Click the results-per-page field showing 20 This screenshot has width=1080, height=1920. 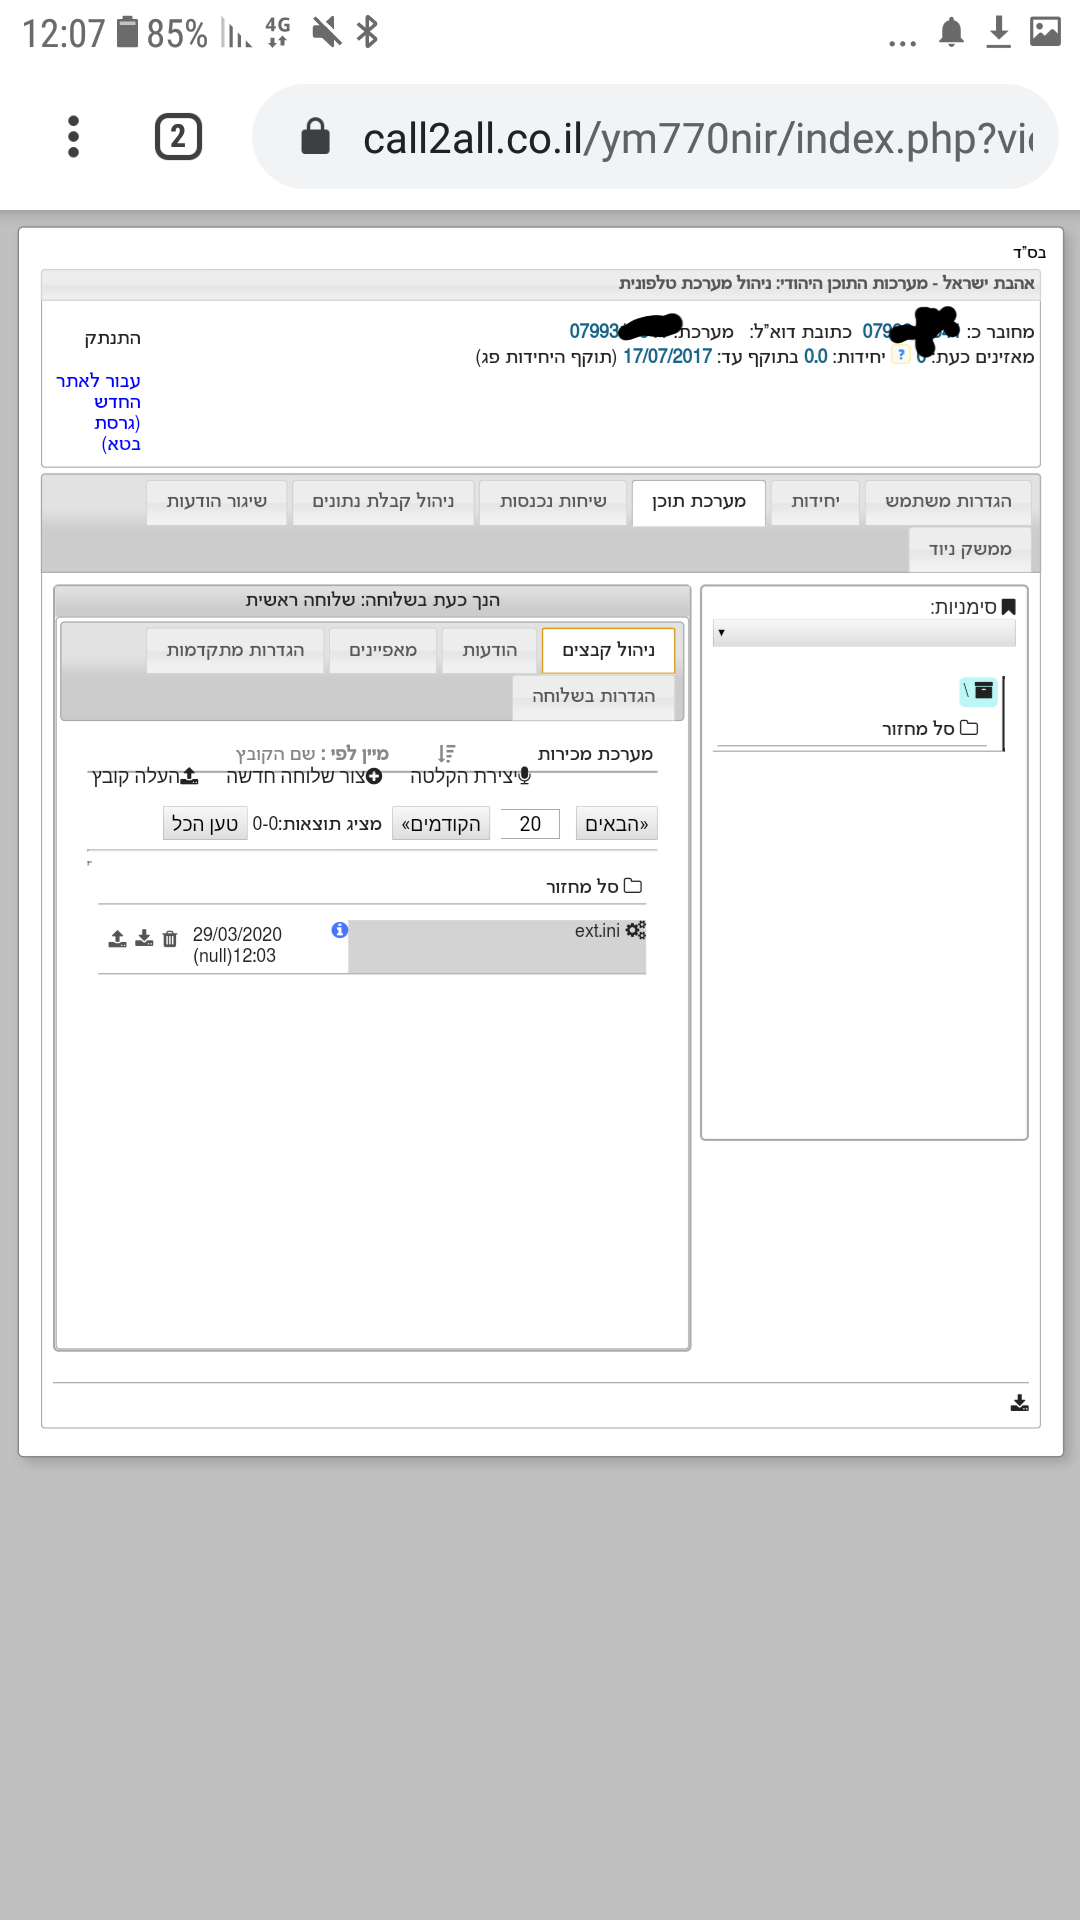530,824
